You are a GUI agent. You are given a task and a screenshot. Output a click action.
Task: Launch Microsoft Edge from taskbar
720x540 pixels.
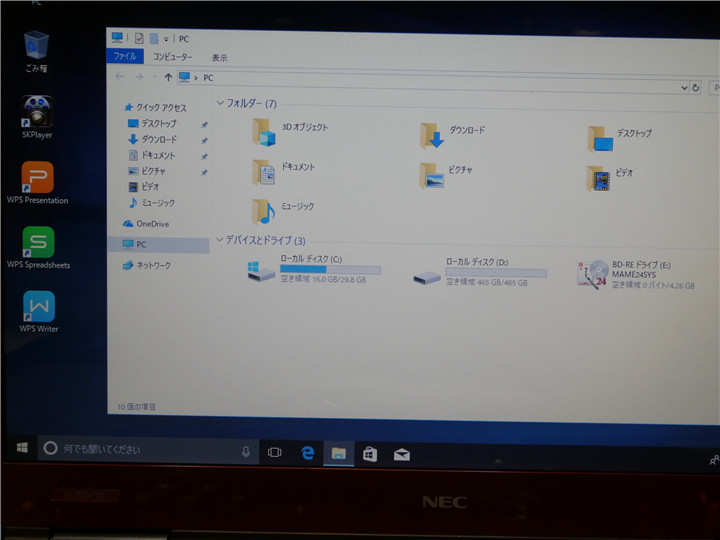(307, 453)
